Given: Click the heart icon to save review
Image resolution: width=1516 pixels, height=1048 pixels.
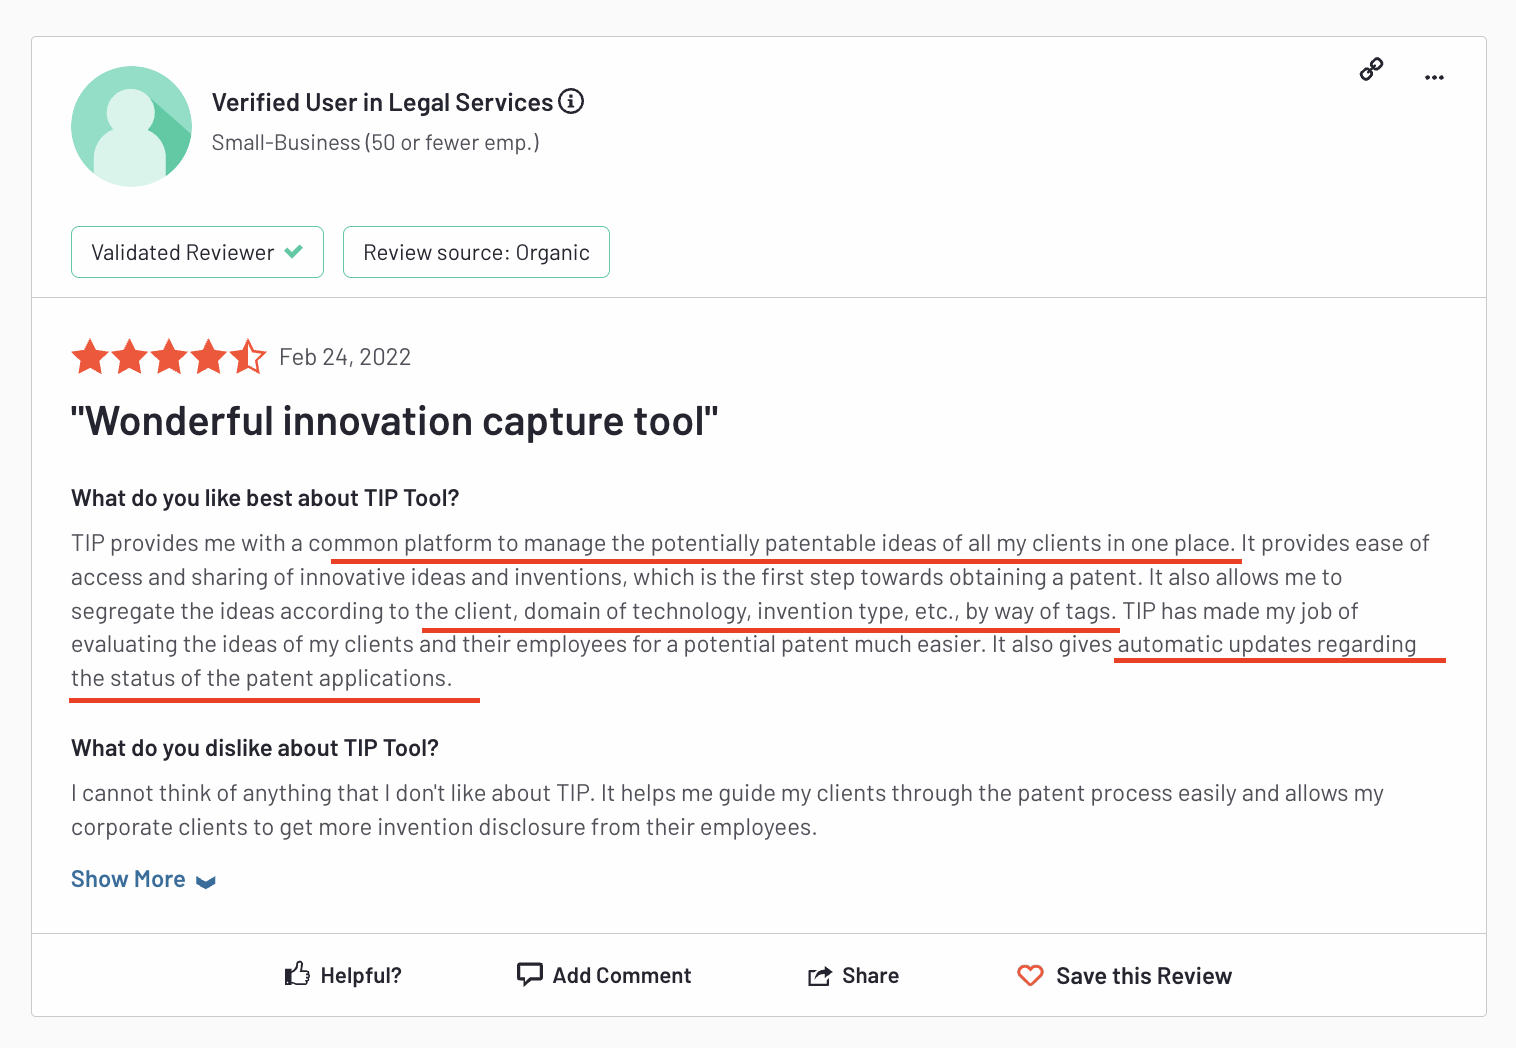Looking at the screenshot, I should click(1030, 975).
